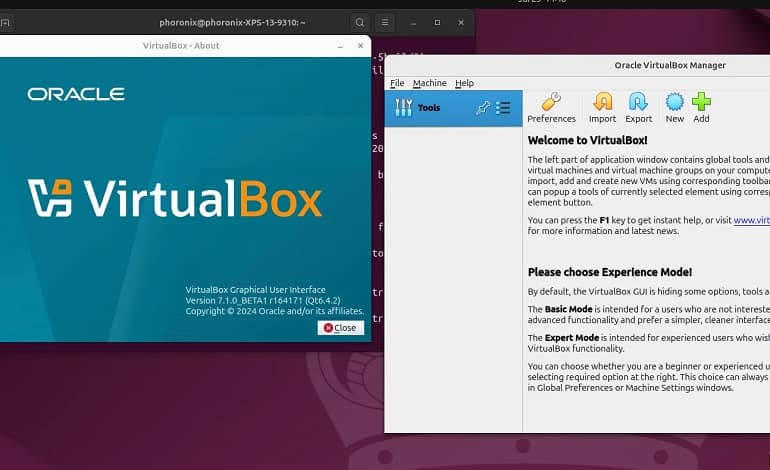Click 'Welcome to VirtualBox!' heading
The width and height of the screenshot is (770, 470).
[x=587, y=140]
